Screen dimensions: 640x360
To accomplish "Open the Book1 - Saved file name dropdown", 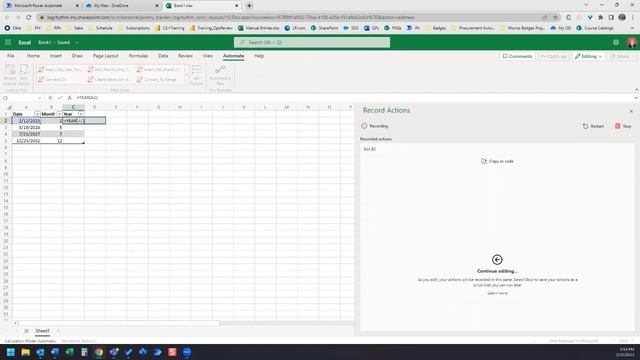I will 76,42.
